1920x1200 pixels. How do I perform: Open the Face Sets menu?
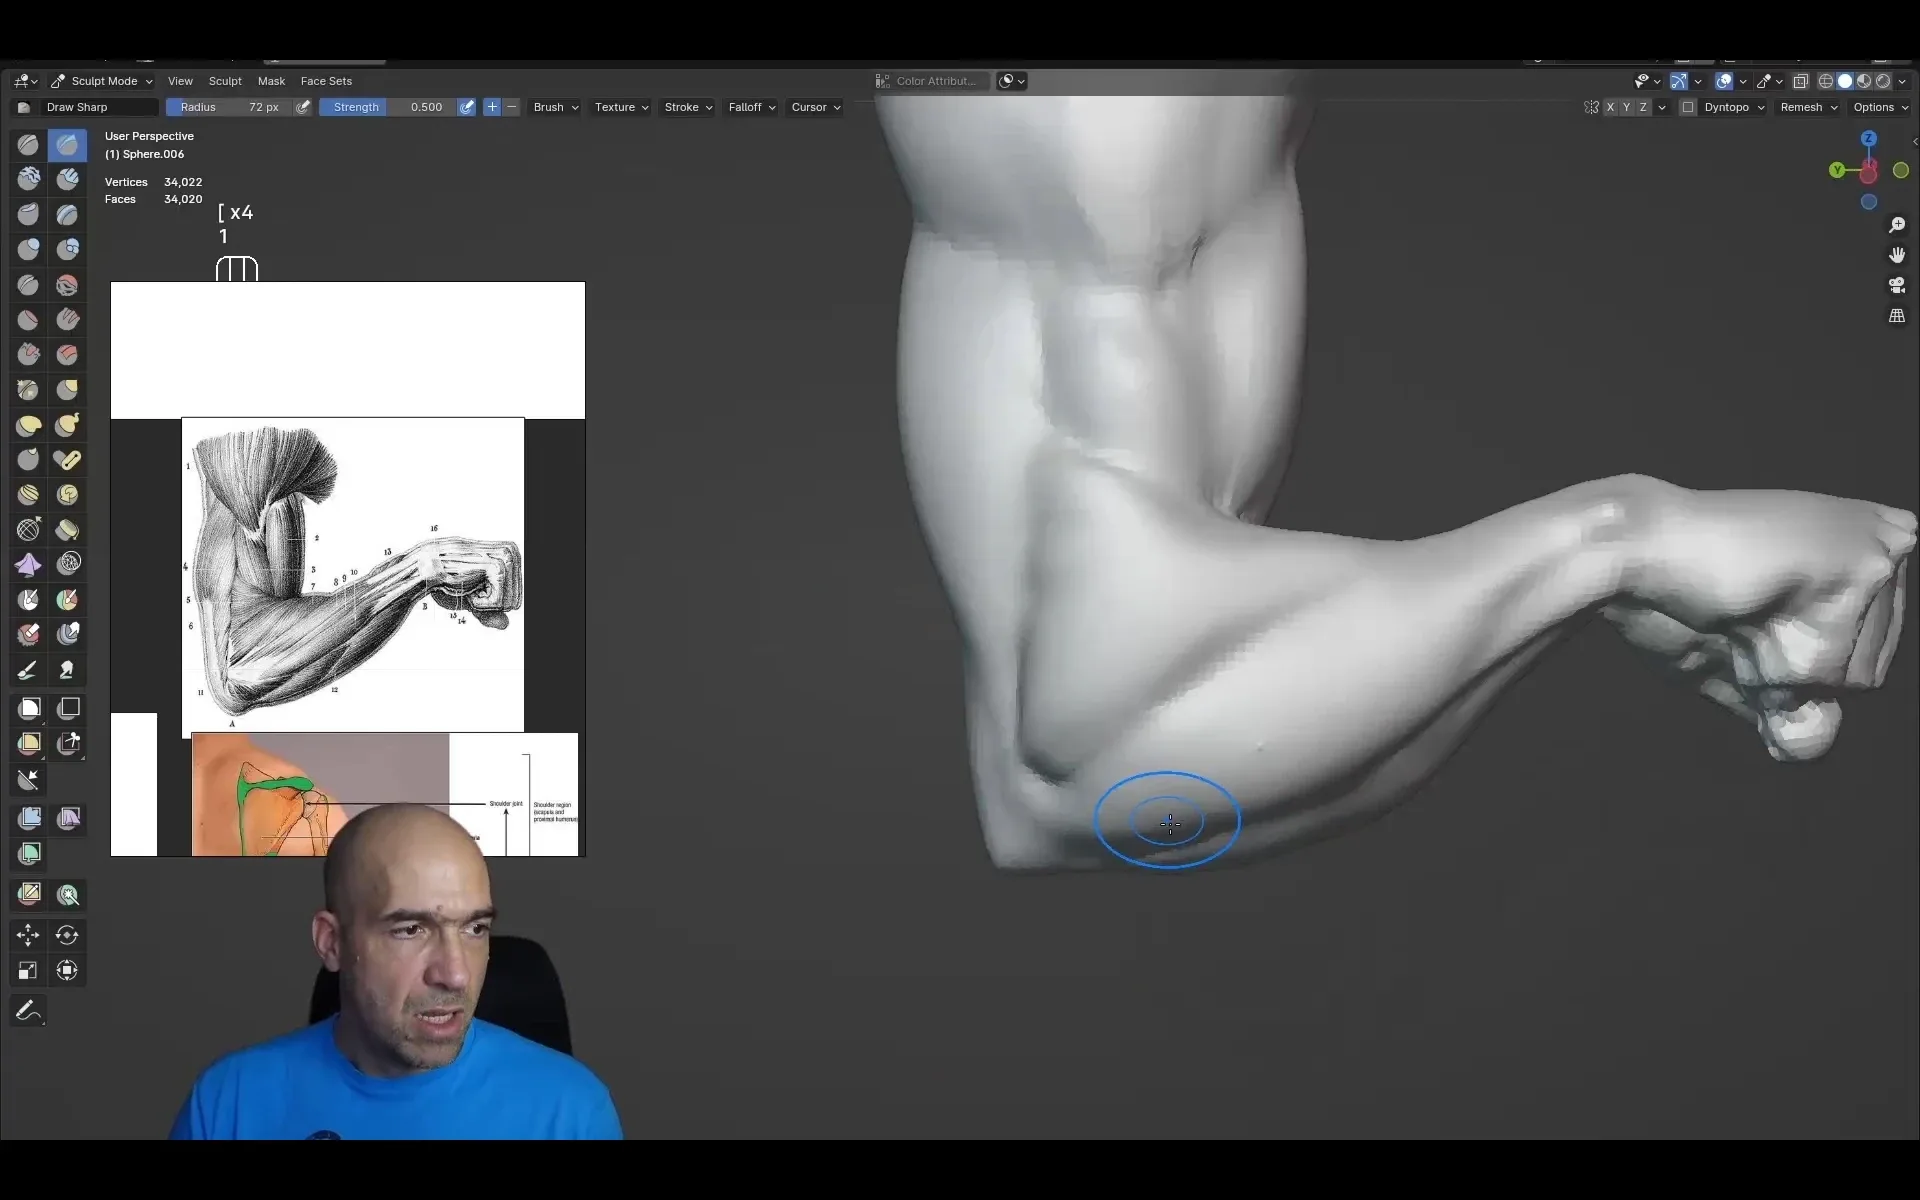[325, 81]
